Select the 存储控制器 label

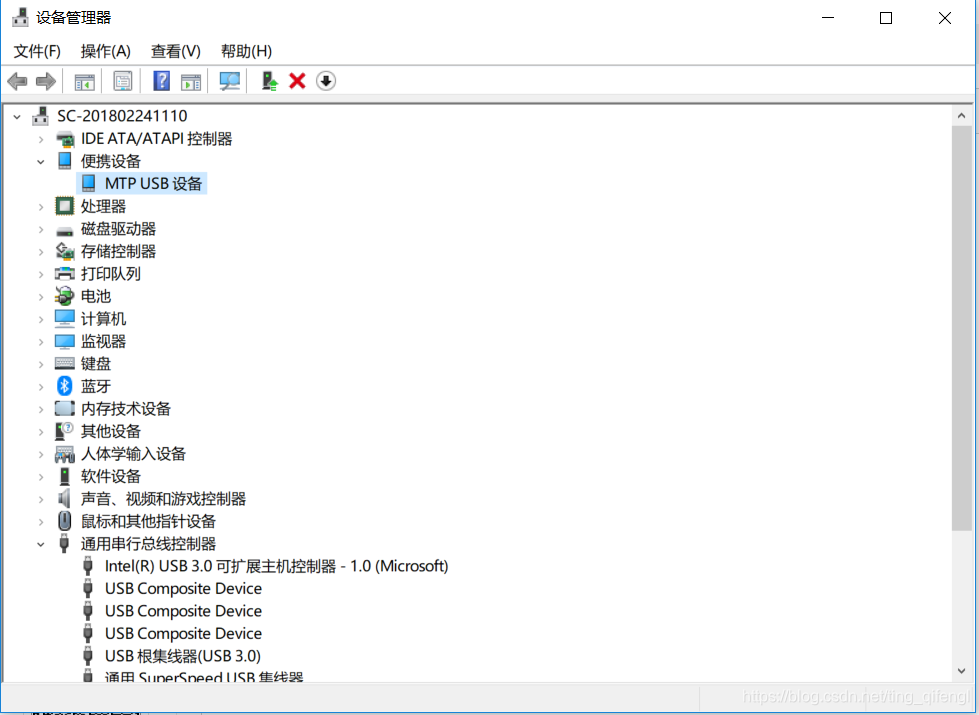(118, 251)
